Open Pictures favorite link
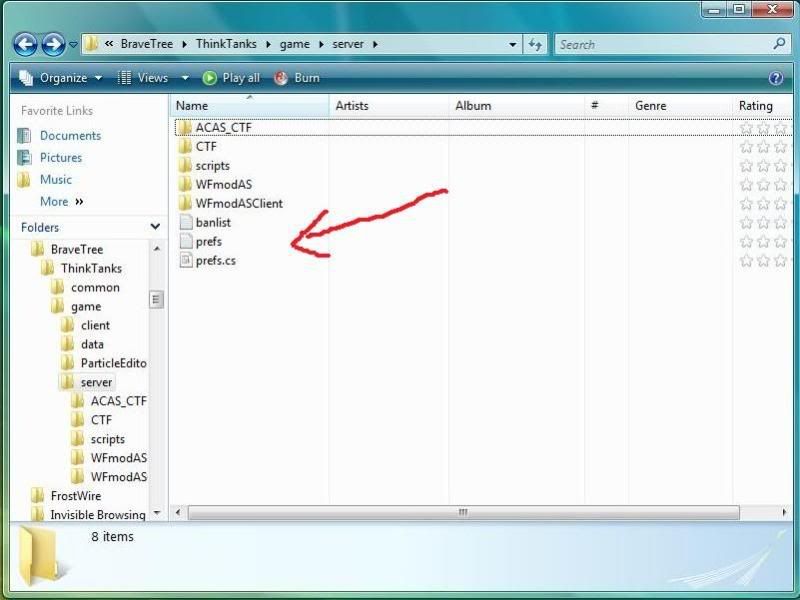 click(61, 158)
